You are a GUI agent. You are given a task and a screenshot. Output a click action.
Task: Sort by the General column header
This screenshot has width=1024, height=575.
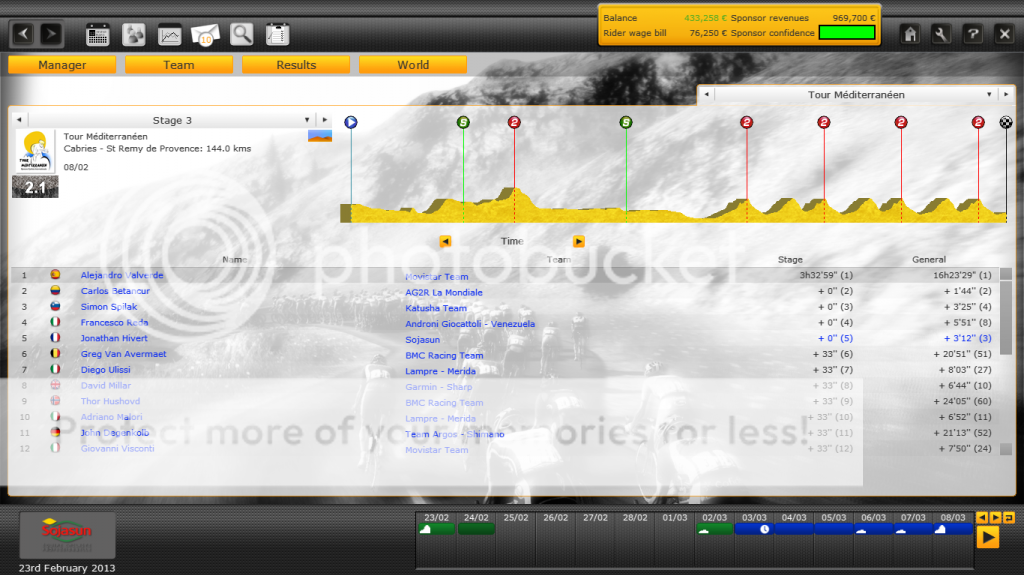pyautogui.click(x=929, y=259)
